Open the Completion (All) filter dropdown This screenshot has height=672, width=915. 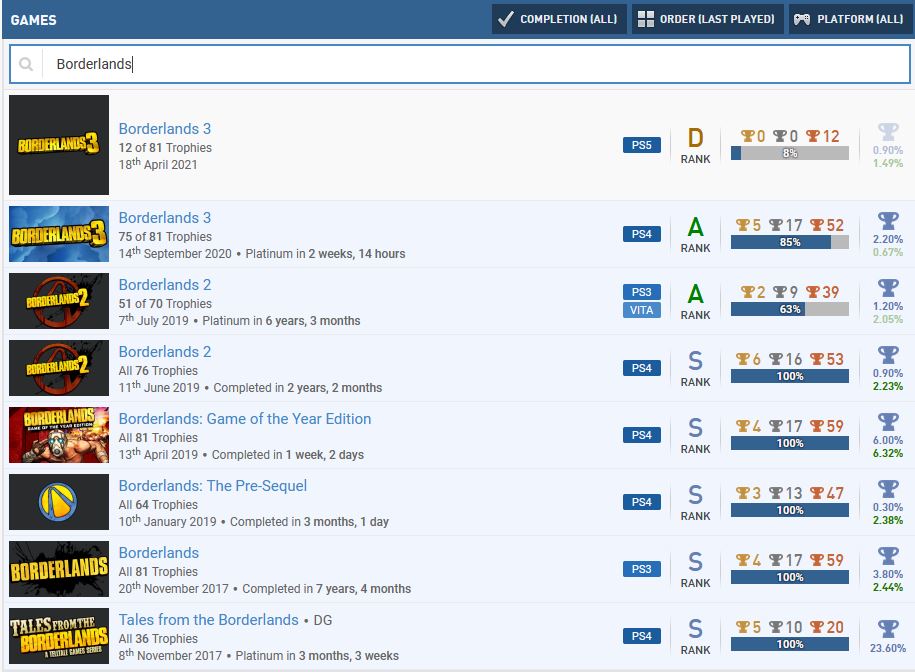(x=558, y=19)
